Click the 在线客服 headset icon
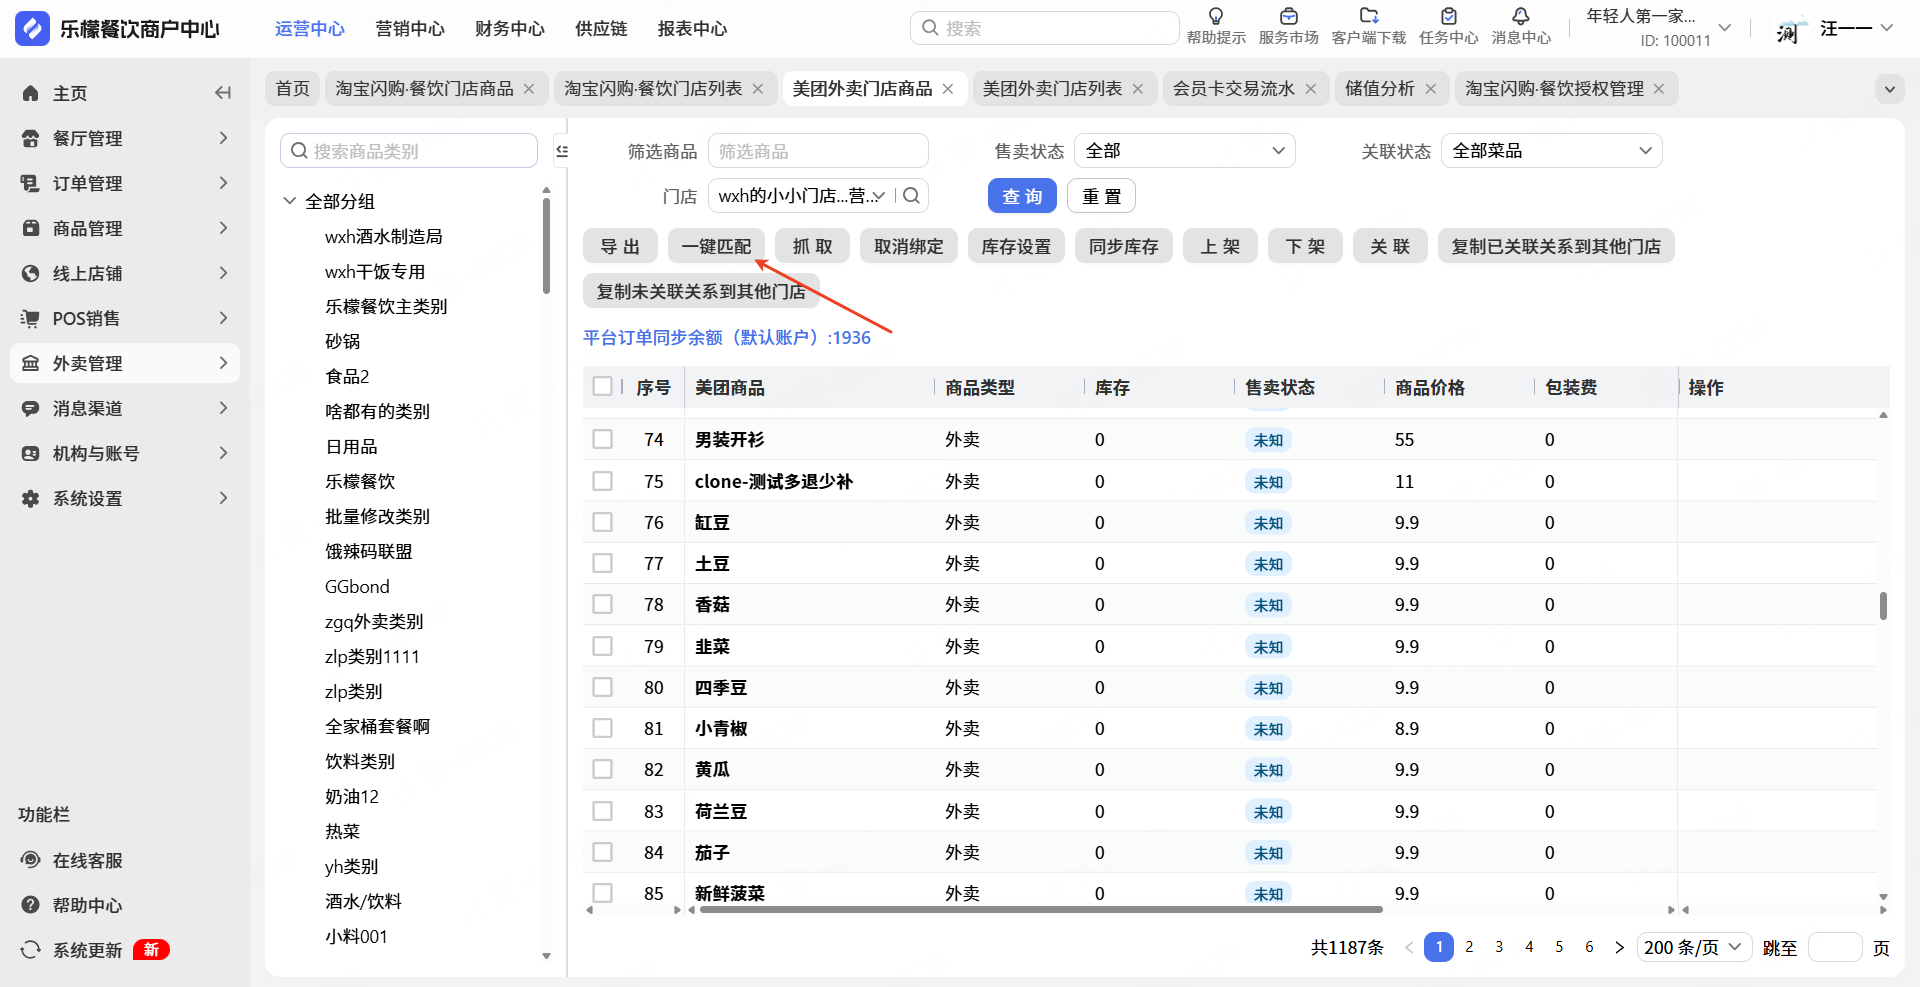The image size is (1920, 987). (31, 860)
